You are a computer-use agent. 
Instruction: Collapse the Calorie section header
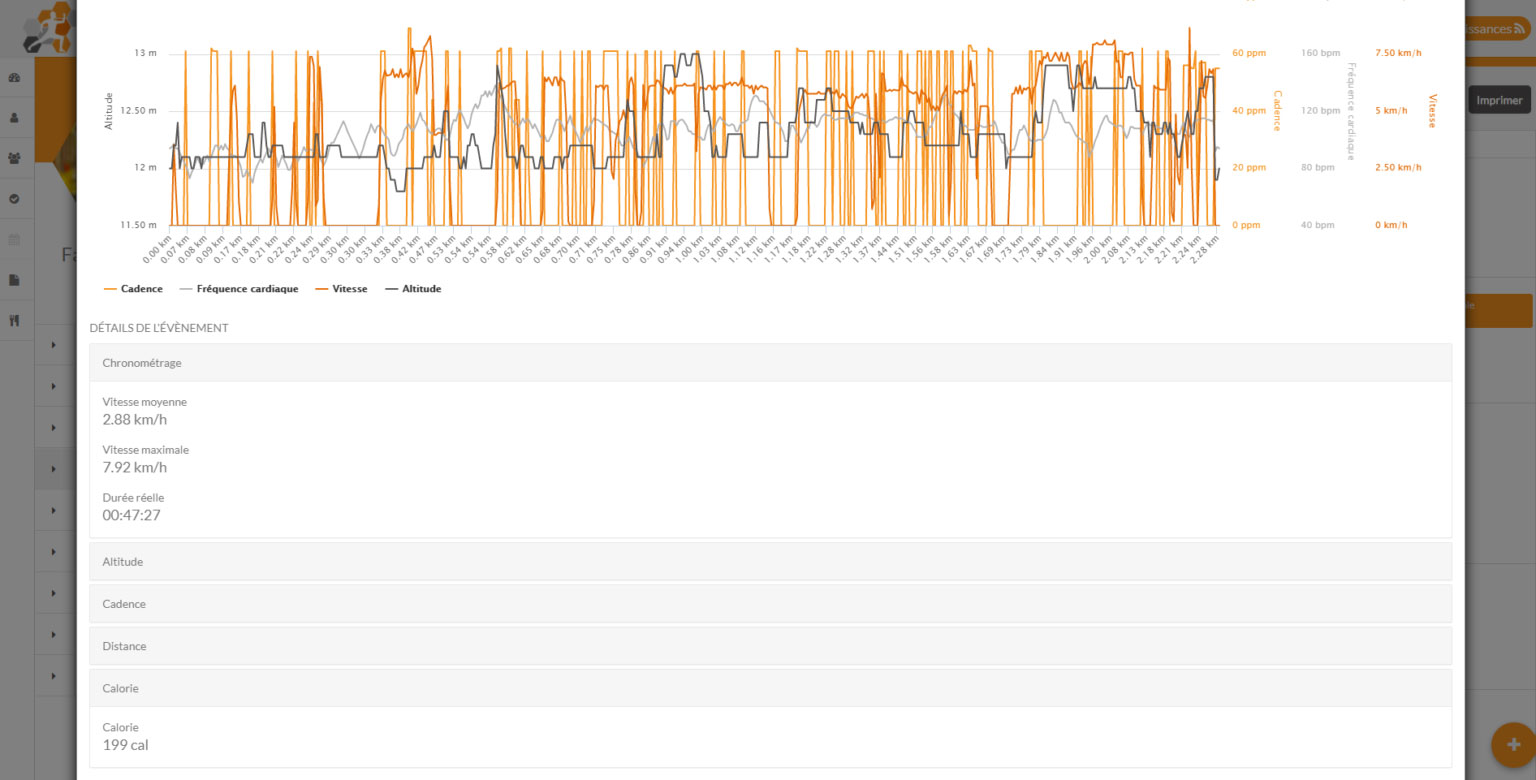pos(770,688)
